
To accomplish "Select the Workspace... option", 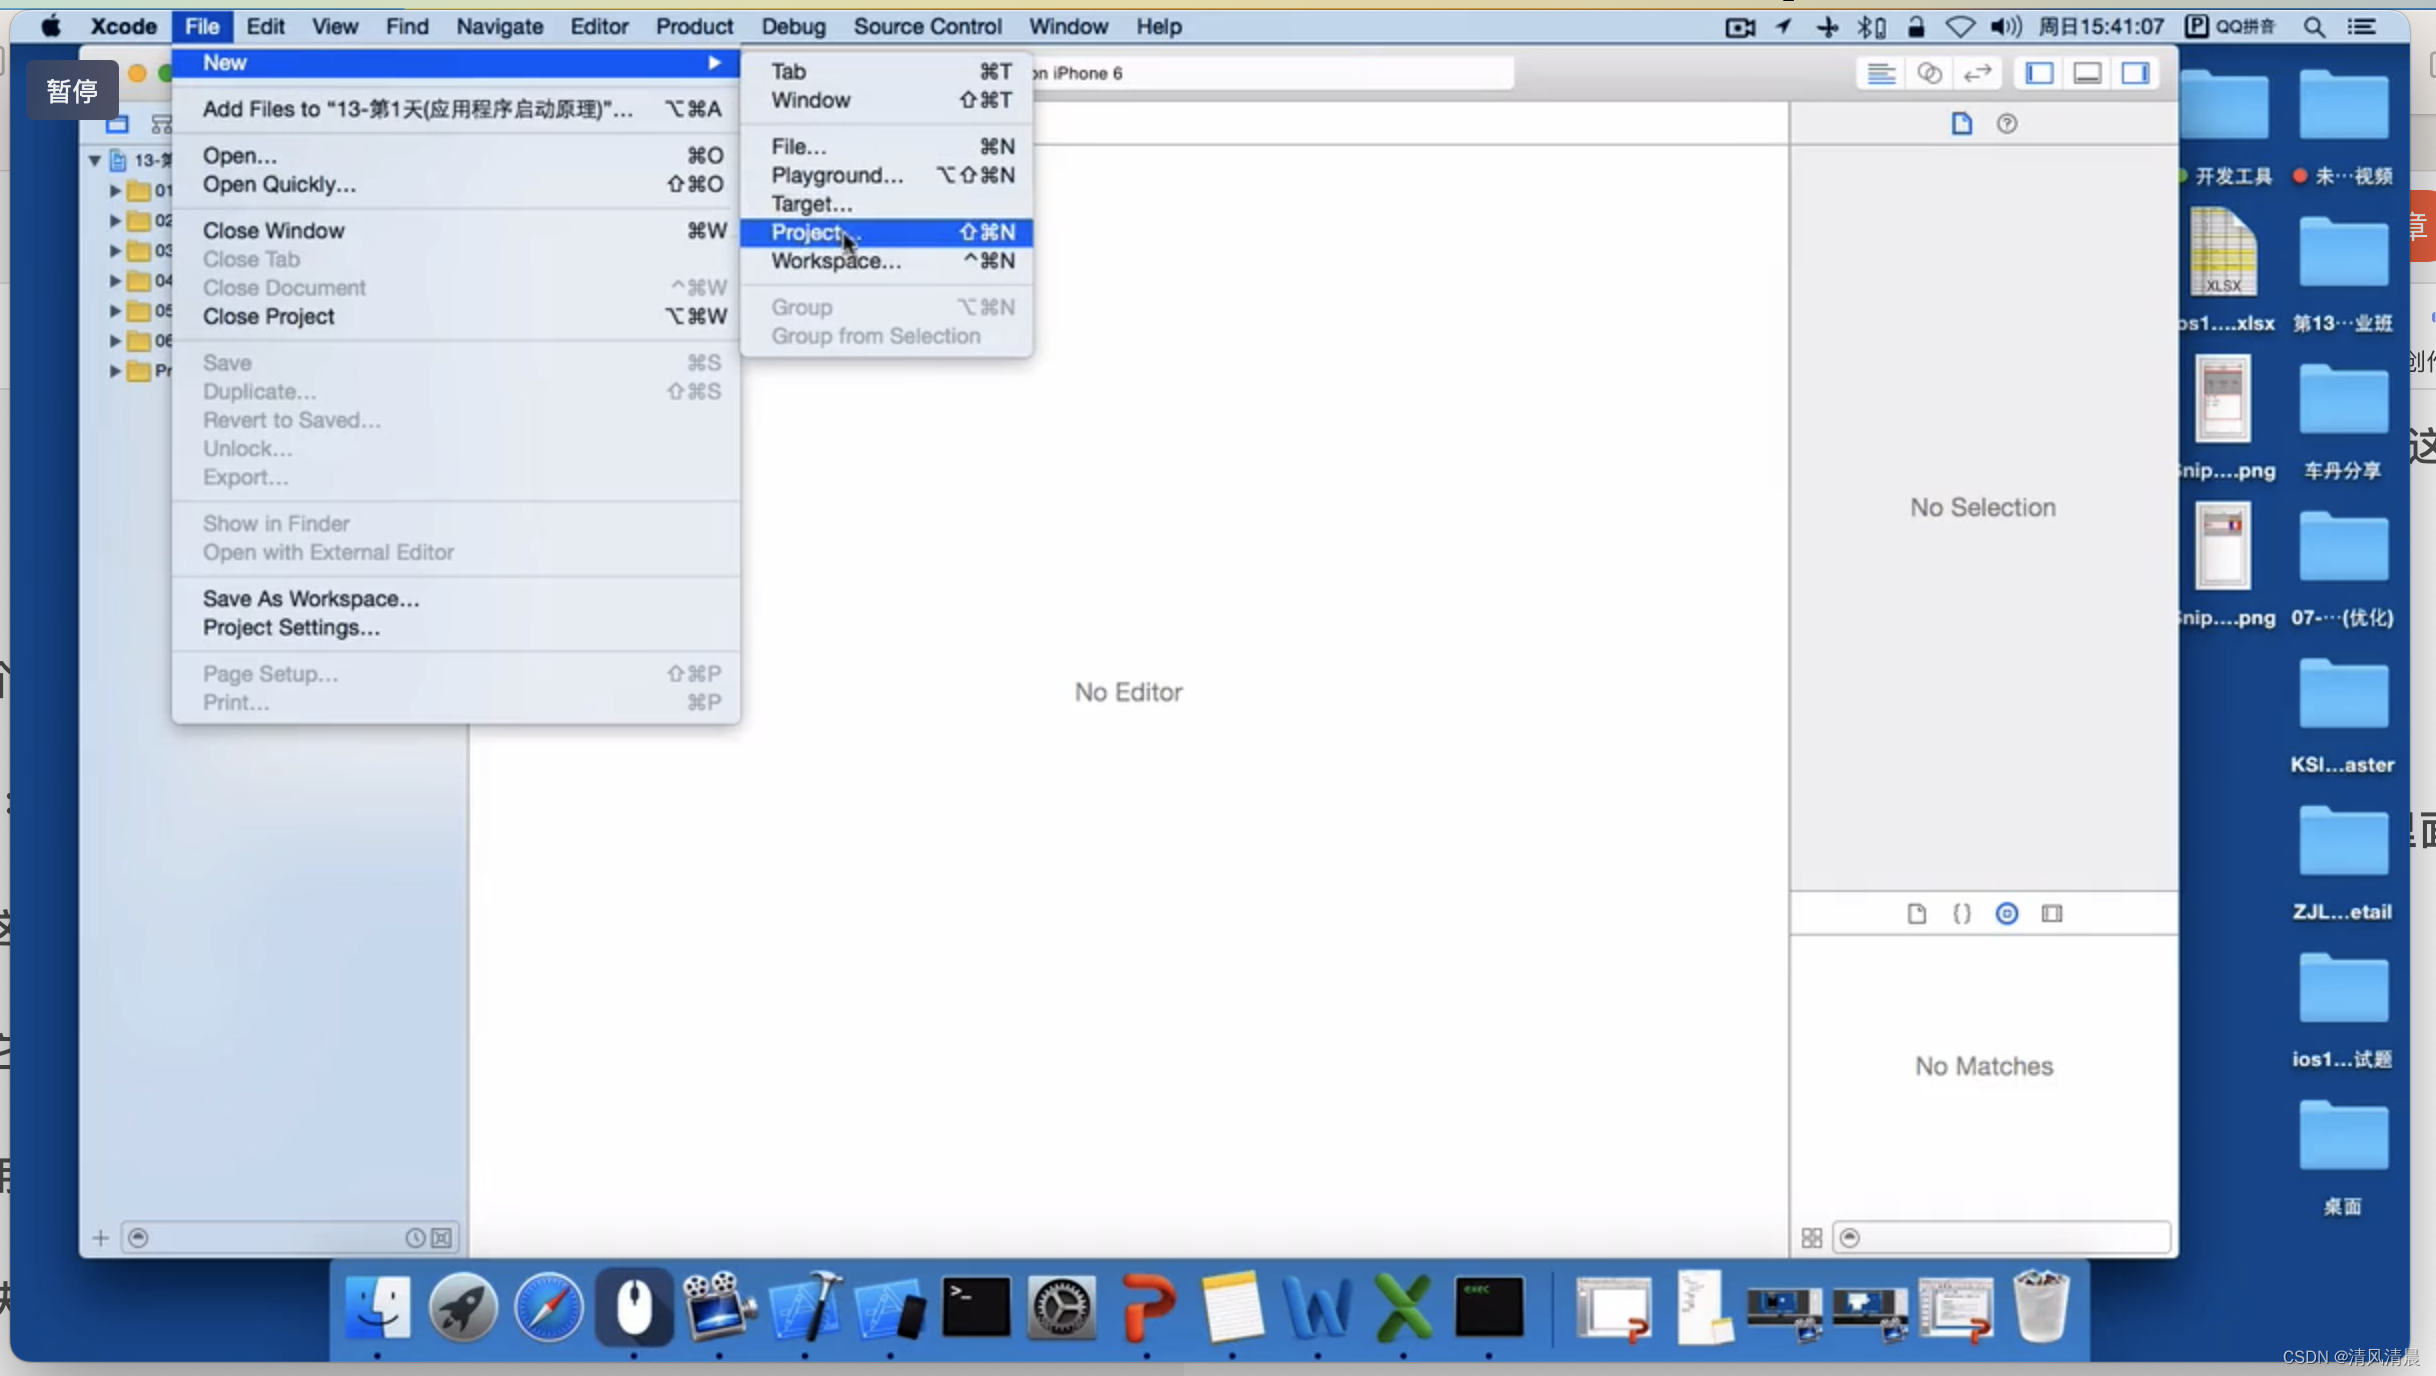I will 835,261.
